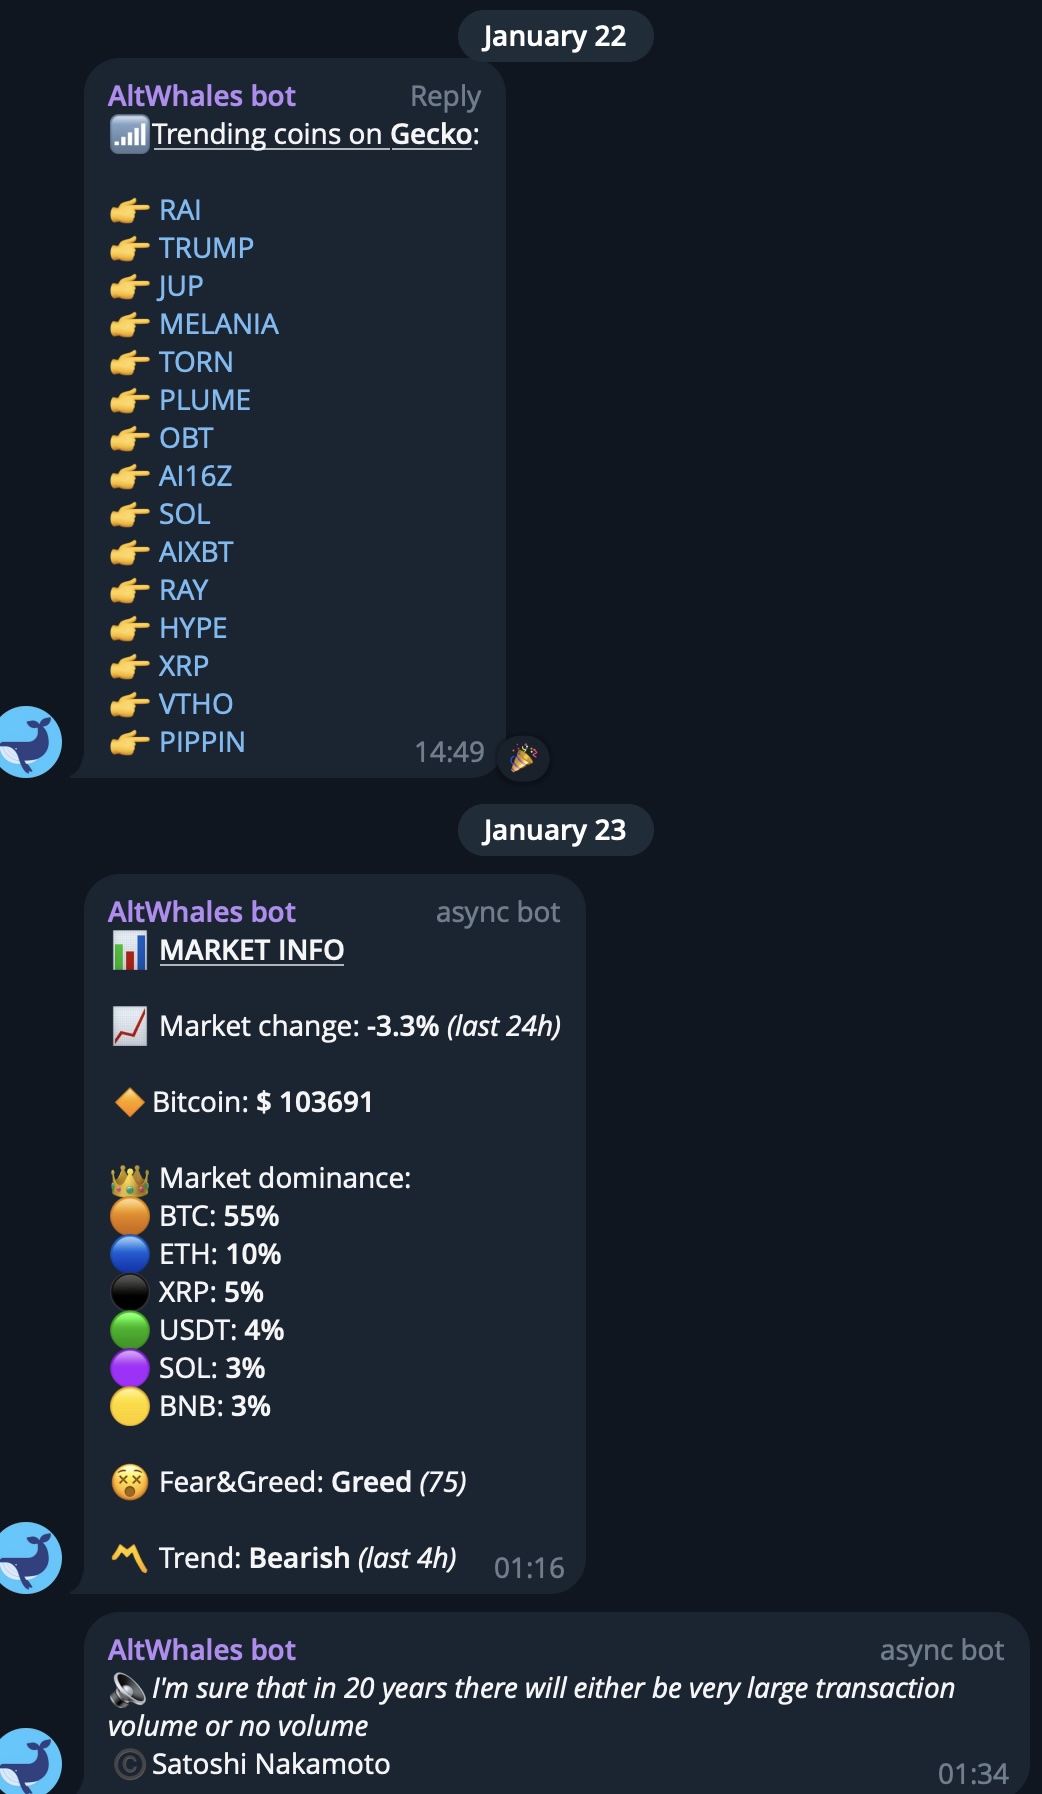Click the orange BTC dominance circle

pyautogui.click(x=130, y=1216)
